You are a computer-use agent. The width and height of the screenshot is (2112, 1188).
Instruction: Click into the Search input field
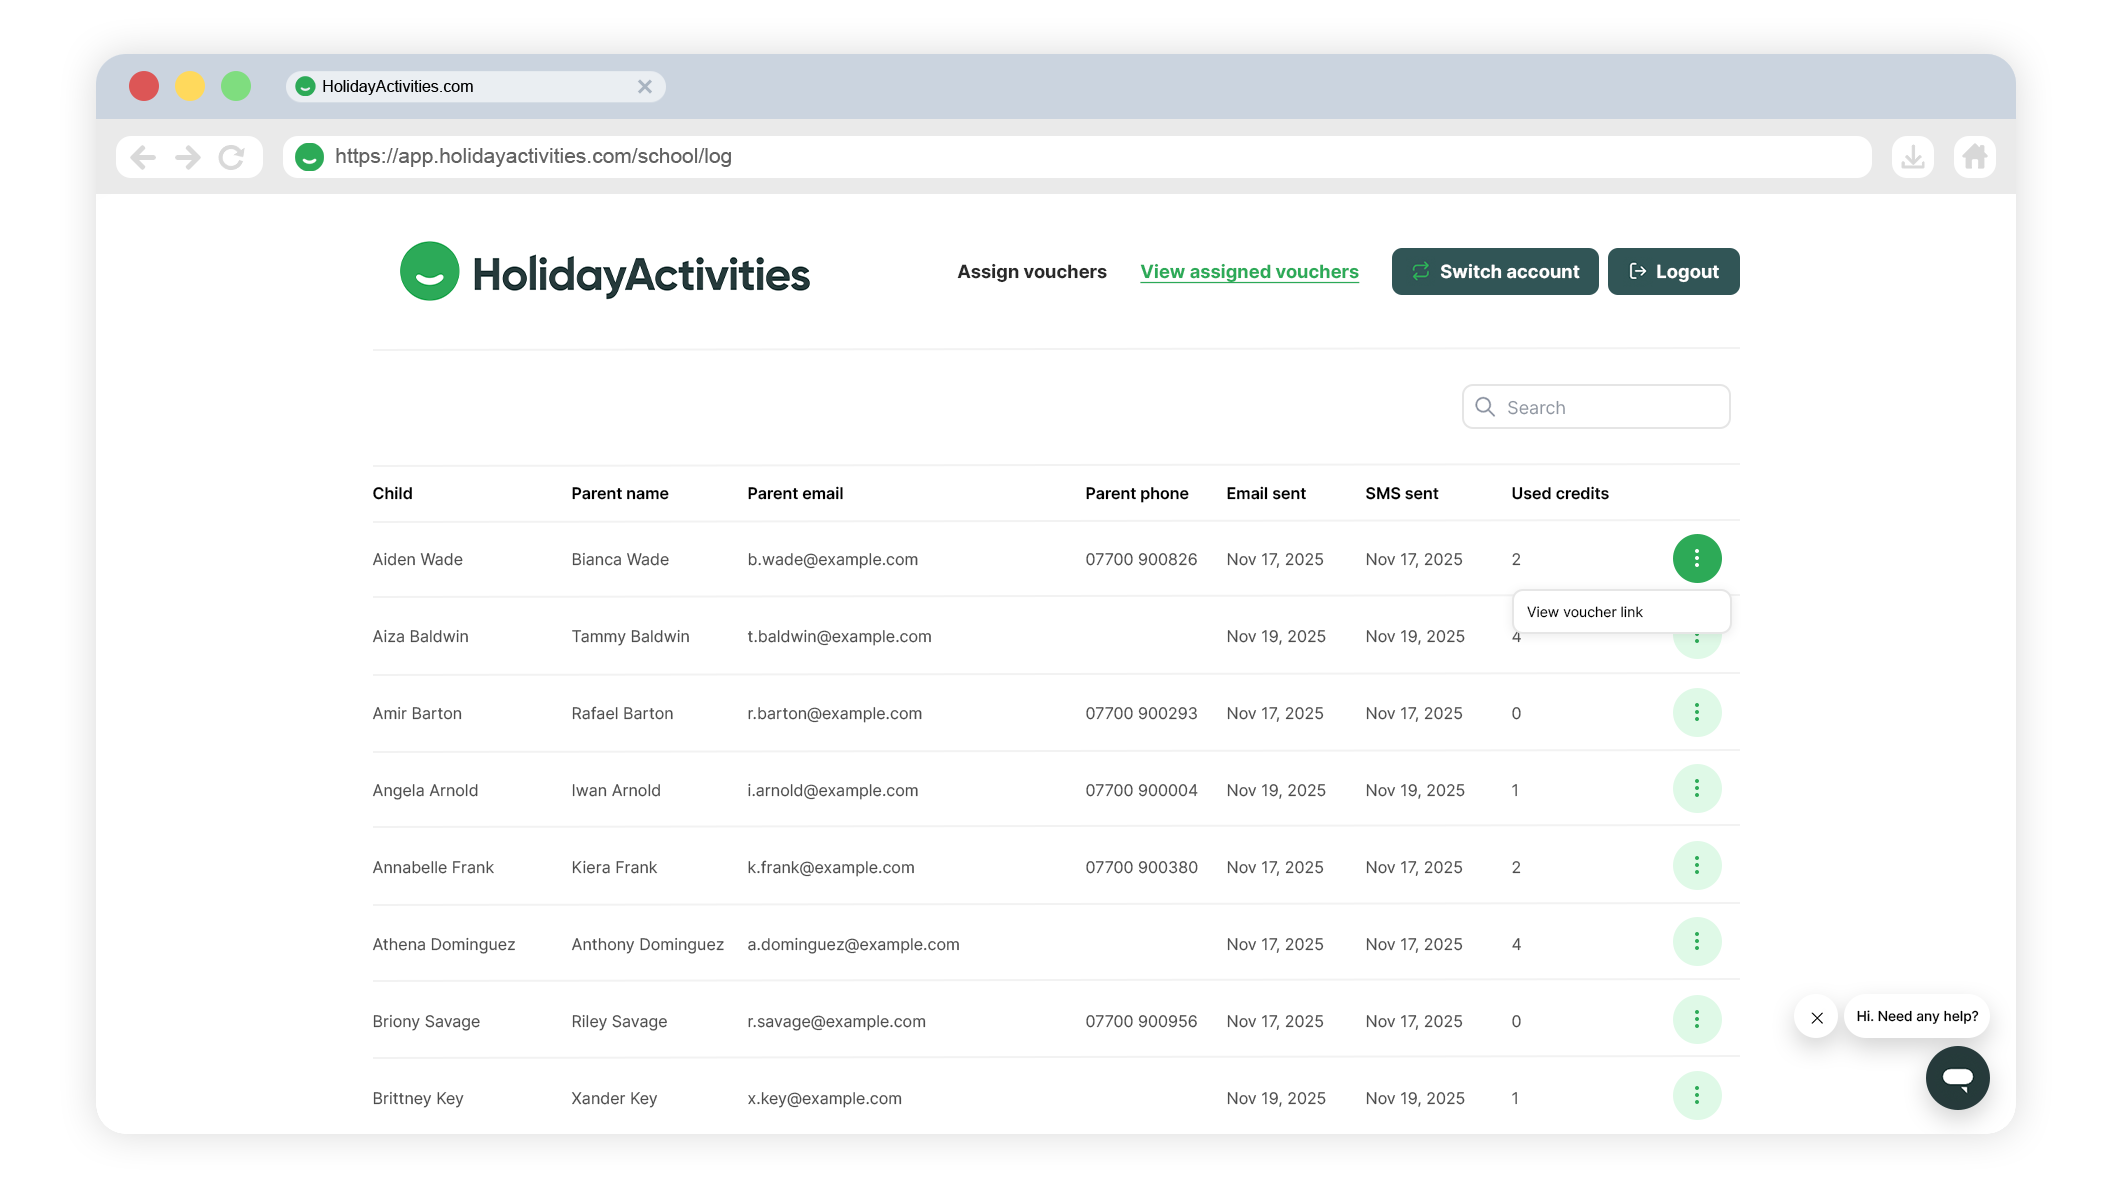(1610, 407)
